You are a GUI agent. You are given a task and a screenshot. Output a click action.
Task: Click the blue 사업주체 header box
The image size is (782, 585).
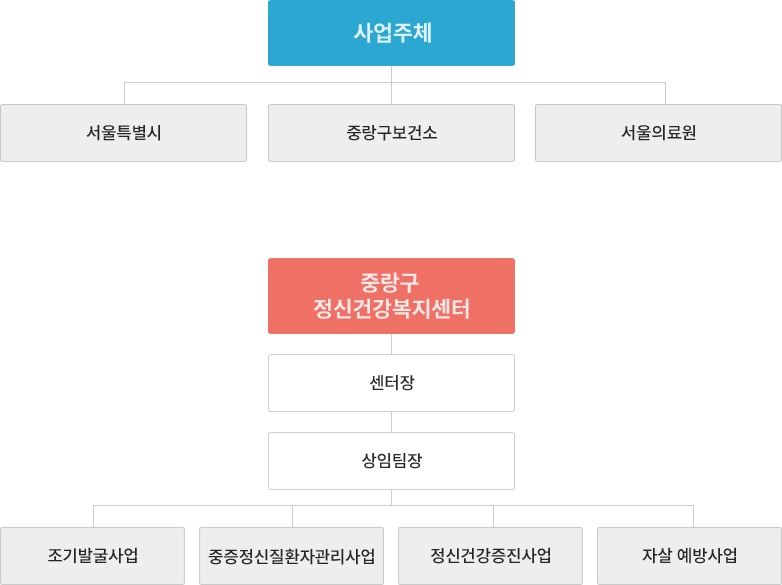[x=391, y=33]
